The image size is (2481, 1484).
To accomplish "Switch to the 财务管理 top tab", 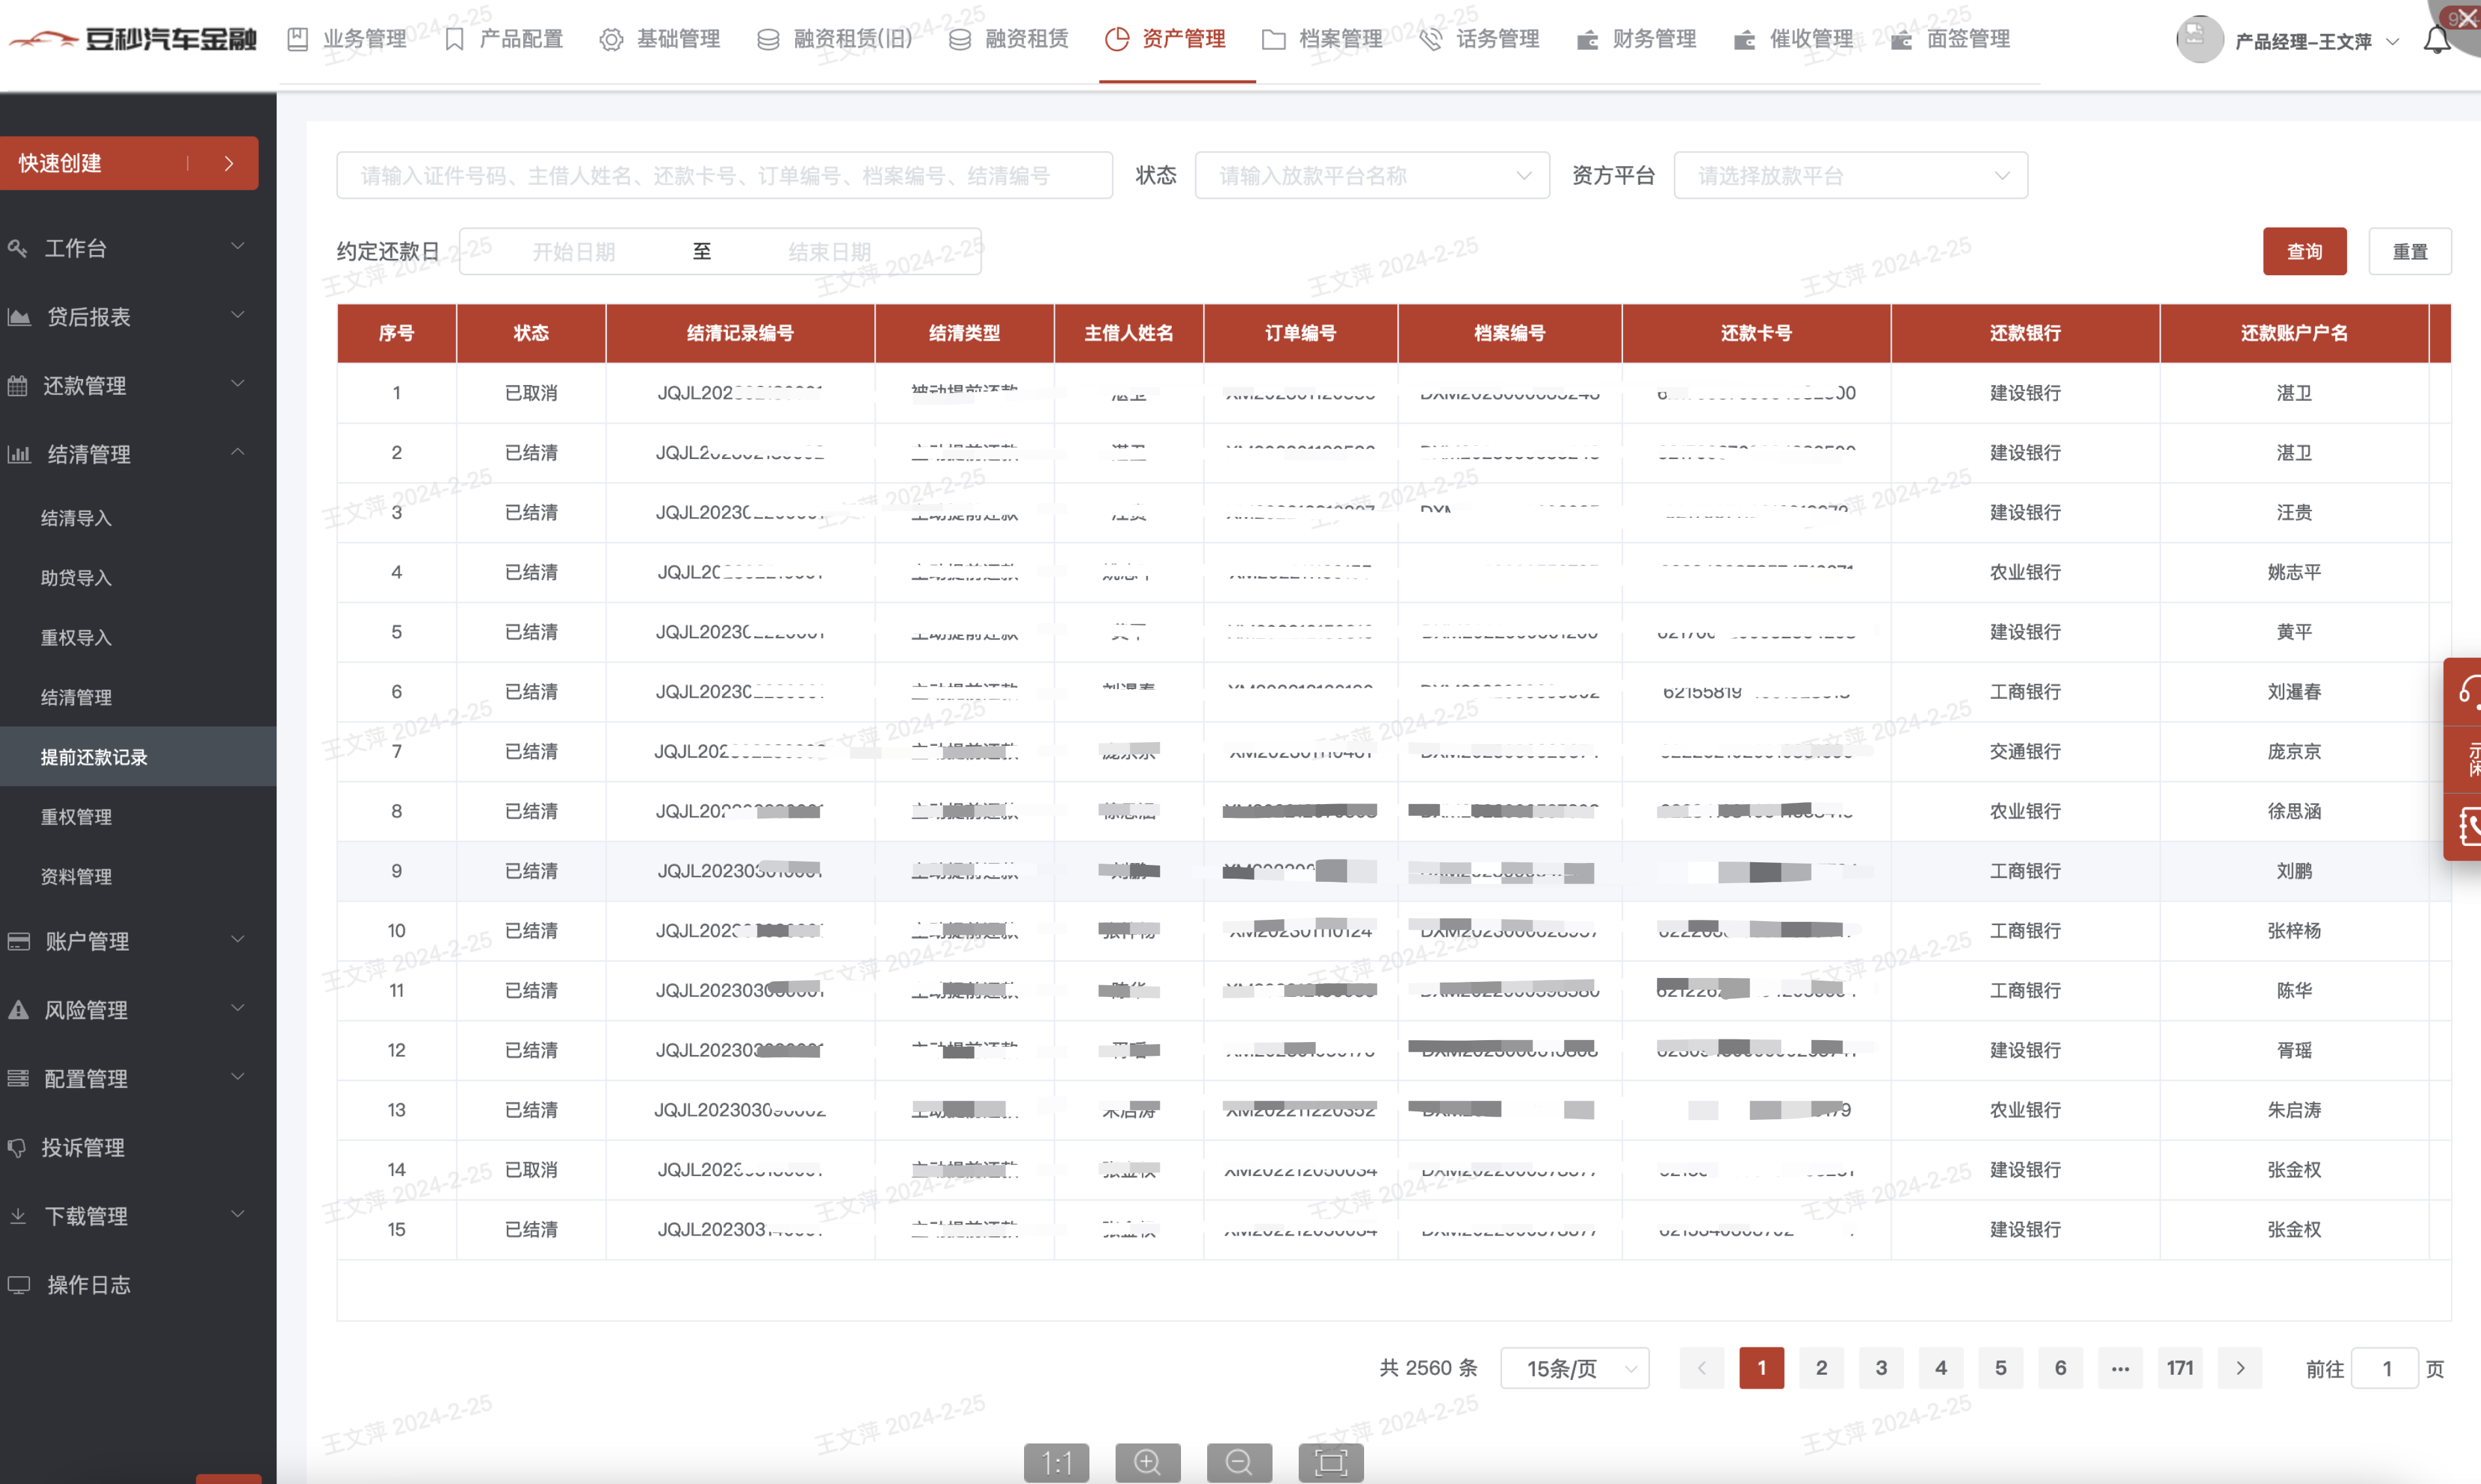I will [x=1637, y=39].
